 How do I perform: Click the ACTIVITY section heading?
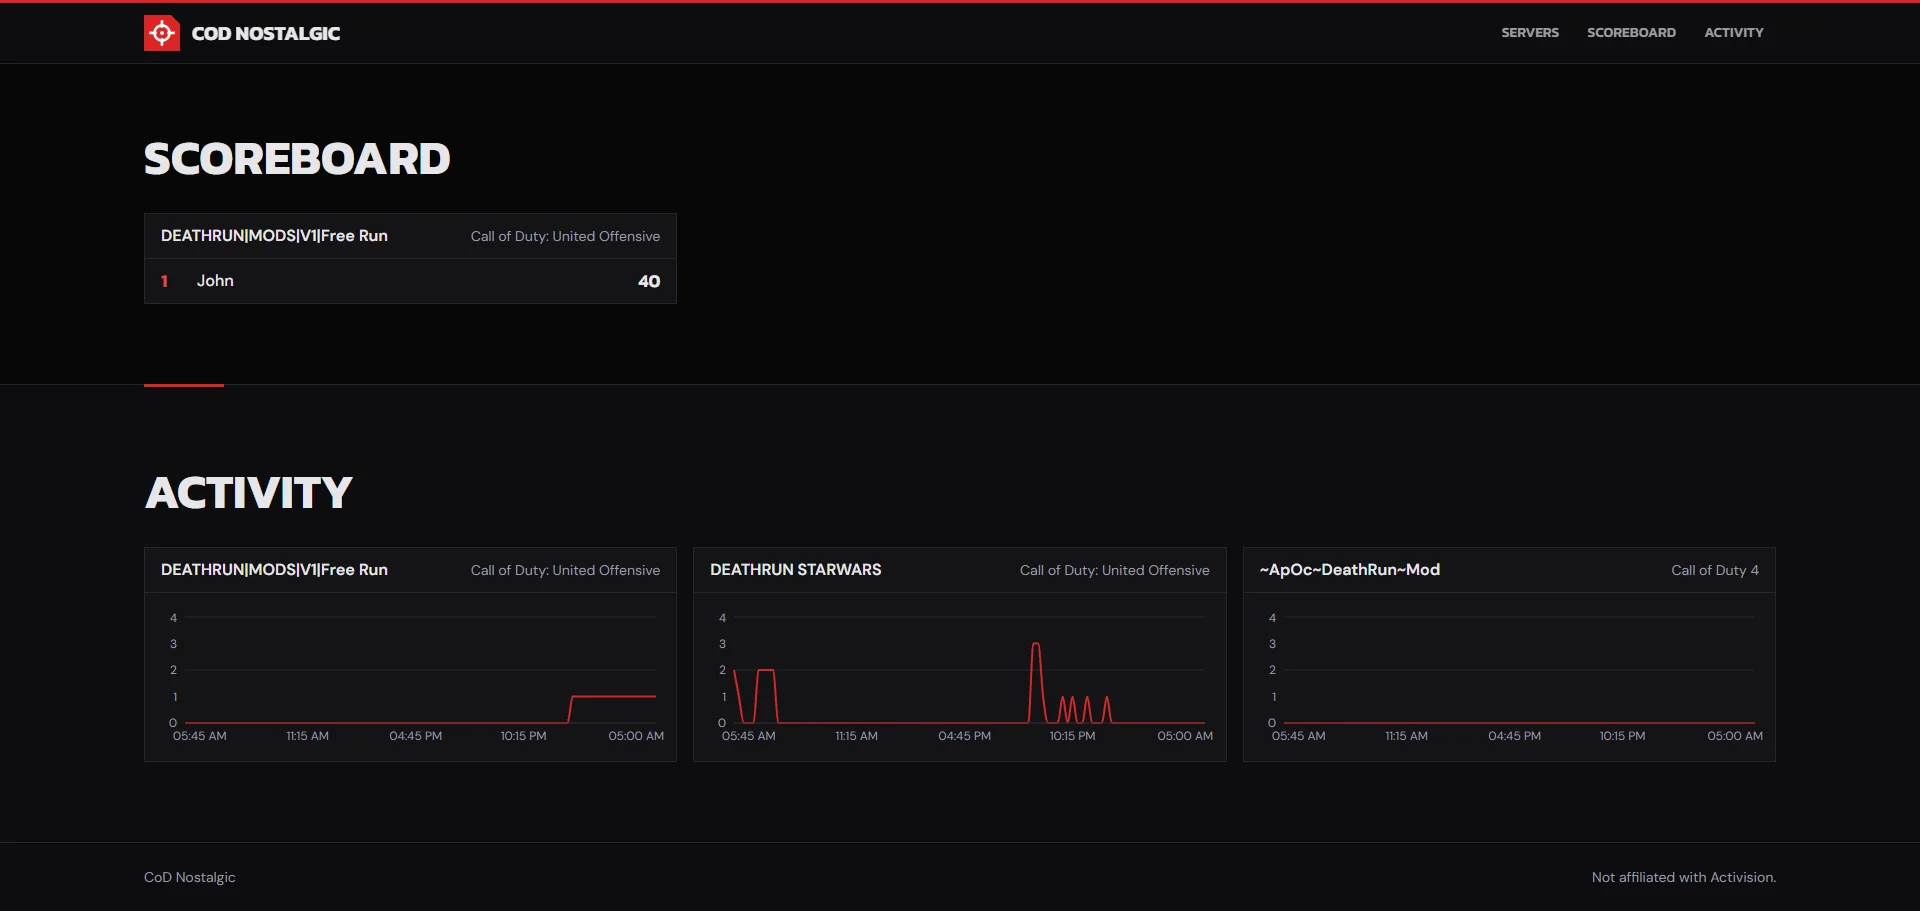(x=249, y=493)
